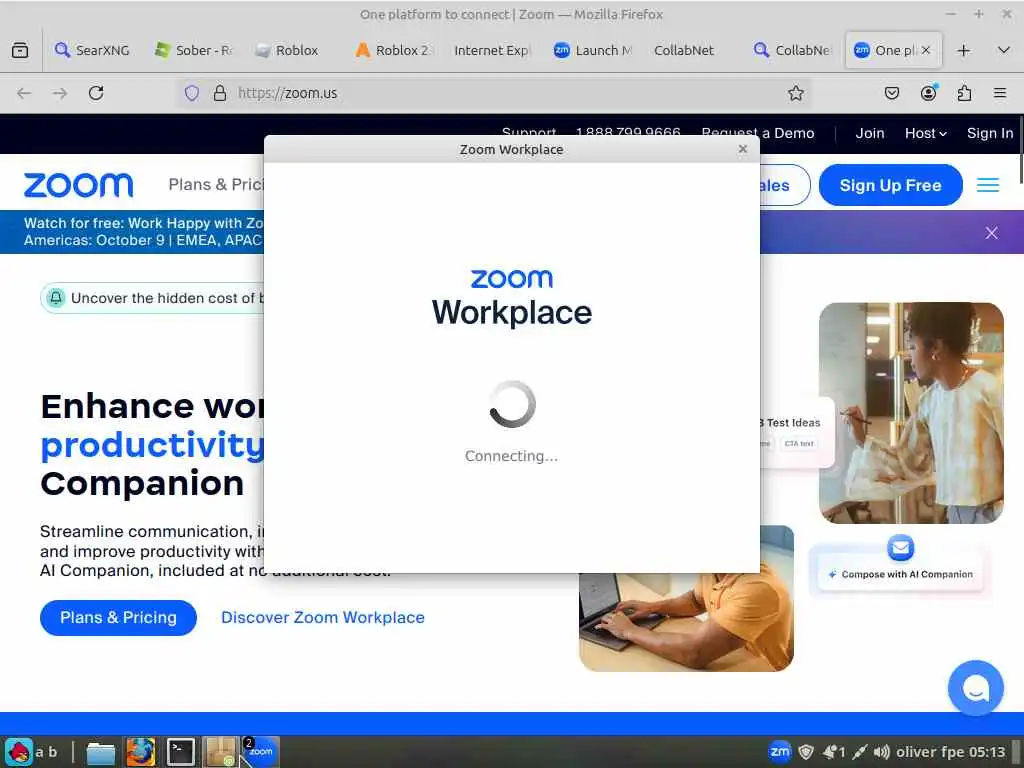Open a new tab with plus button
The image size is (1024, 768).
pyautogui.click(x=964, y=50)
